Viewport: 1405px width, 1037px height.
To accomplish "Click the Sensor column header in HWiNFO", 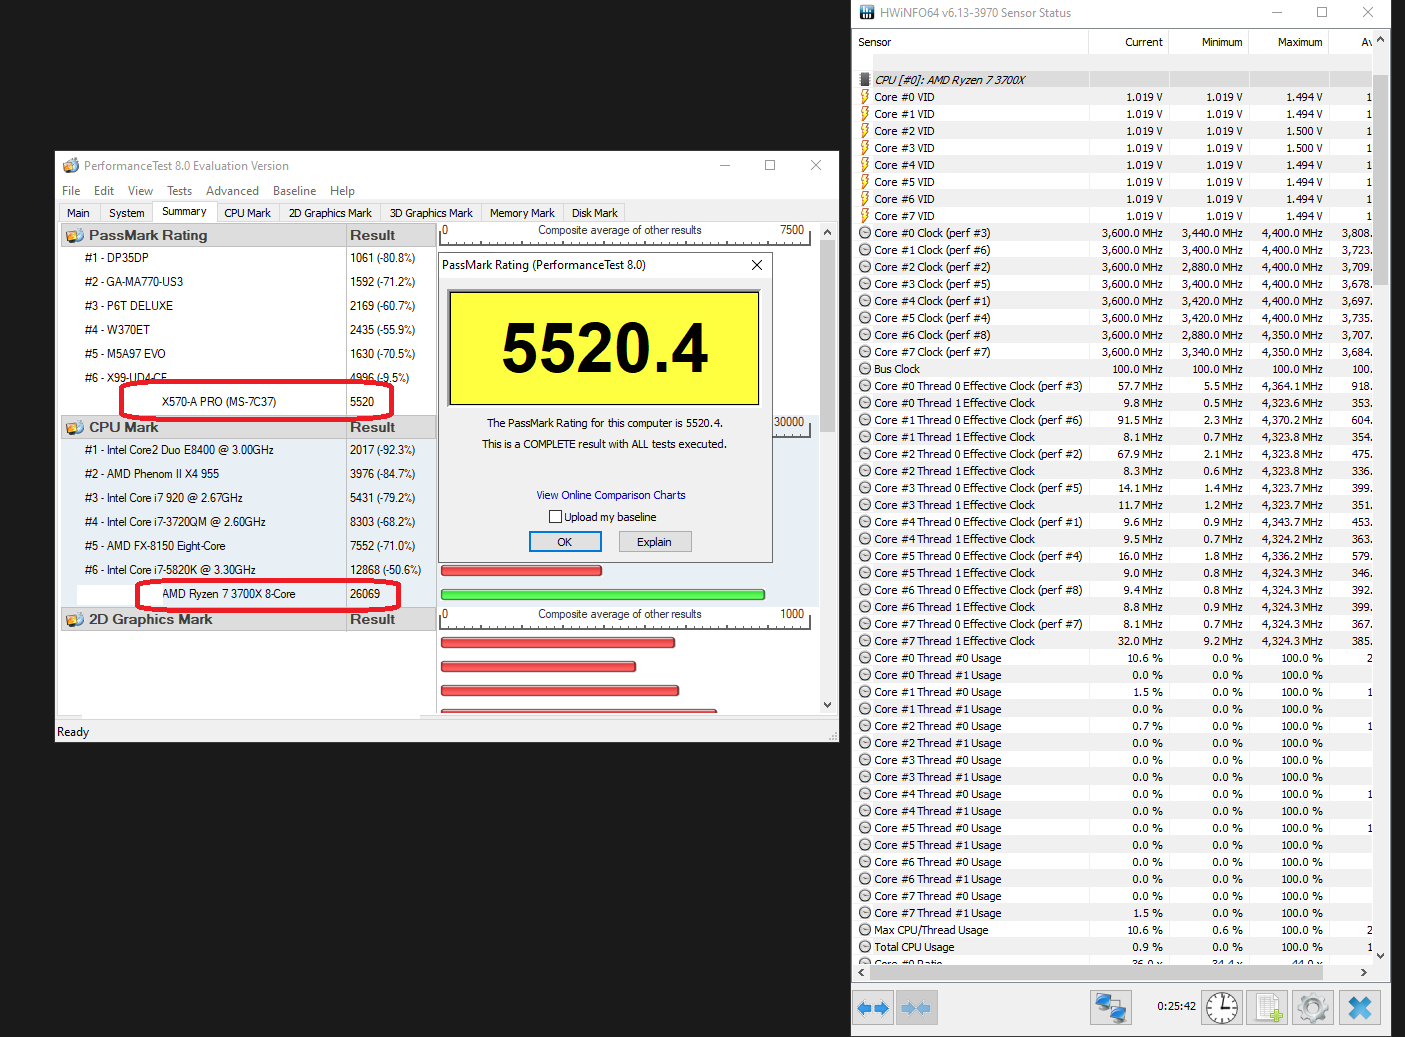I will click(970, 42).
